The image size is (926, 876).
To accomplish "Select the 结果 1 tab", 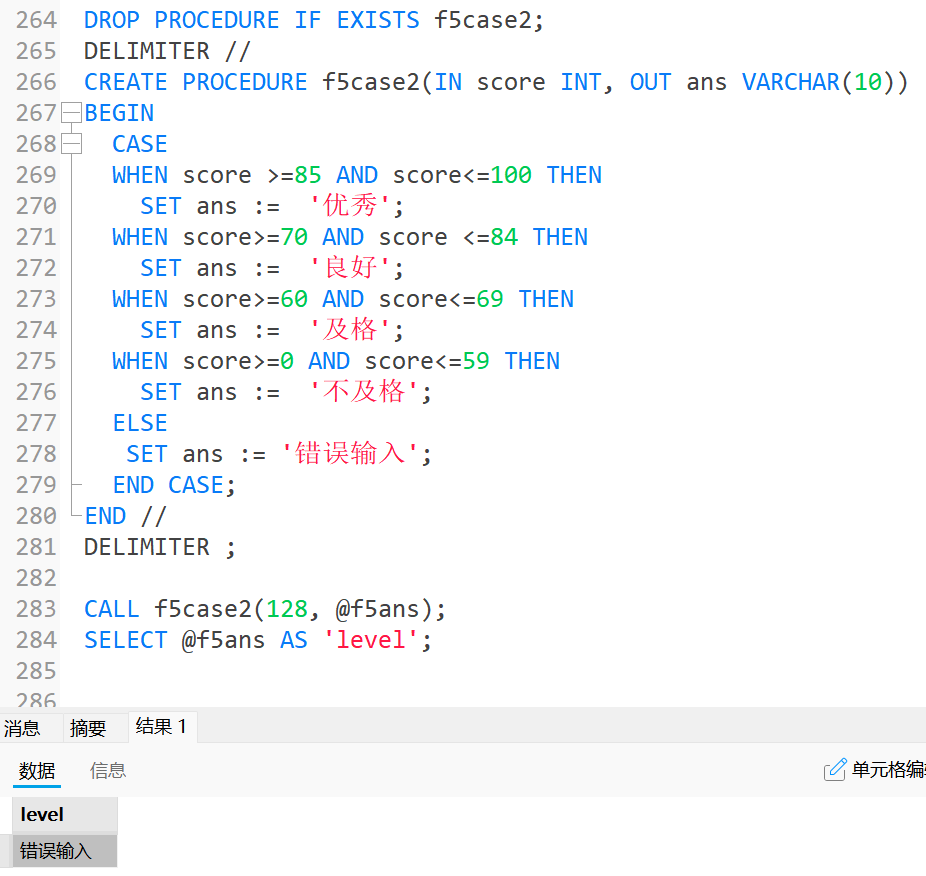I will (161, 727).
